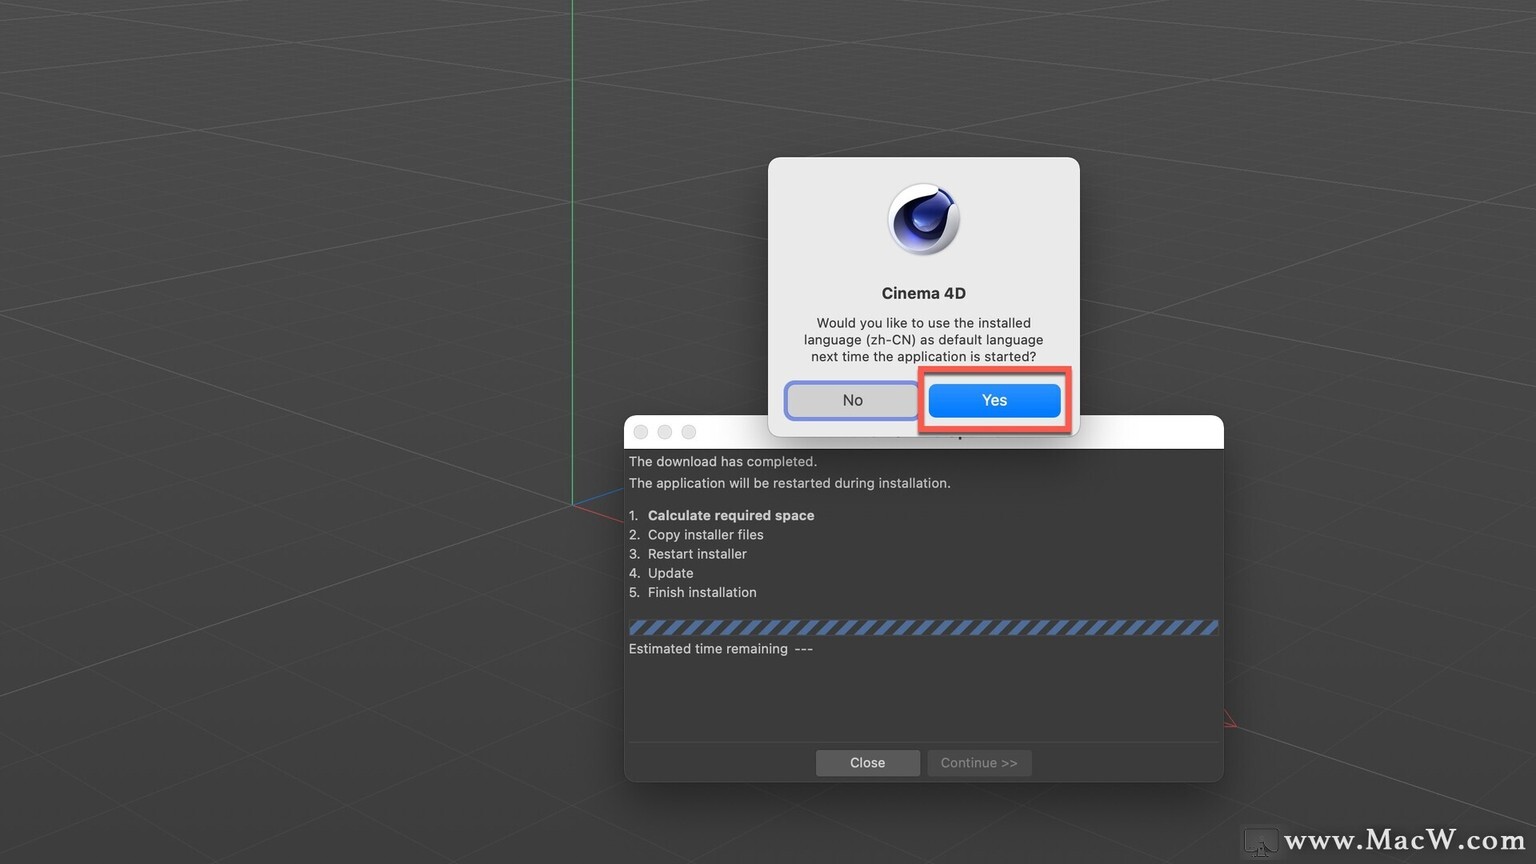Click the "Cinema 4D" dialog title text

[x=924, y=293]
